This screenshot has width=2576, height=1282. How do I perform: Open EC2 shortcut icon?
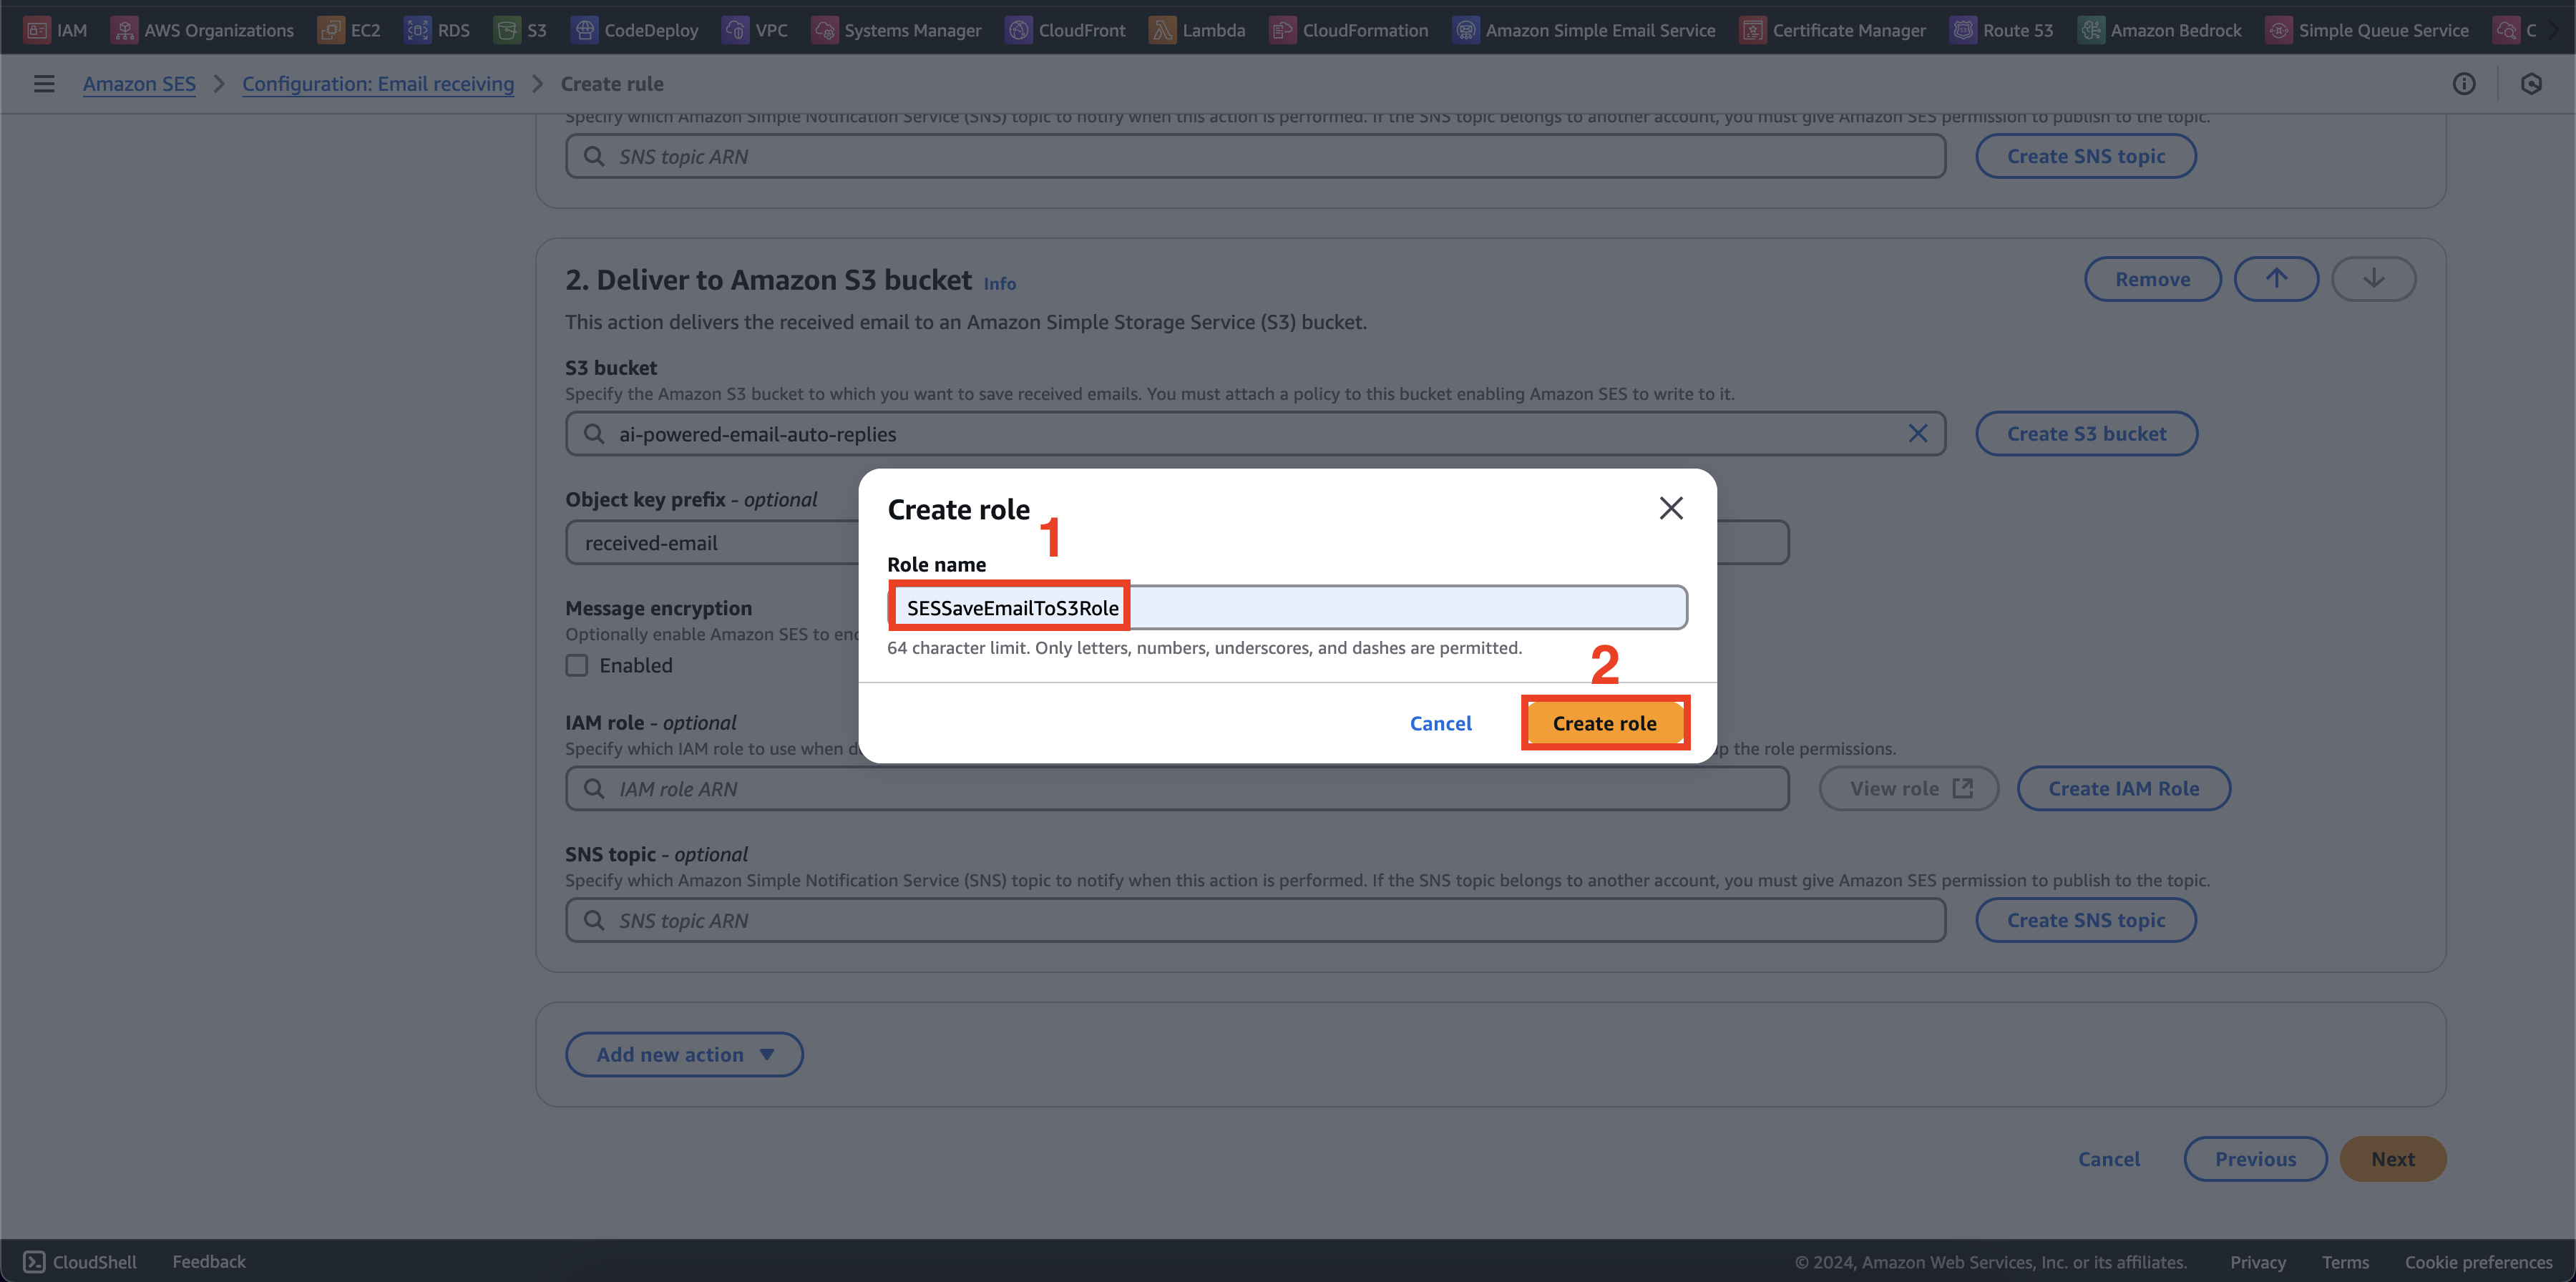coord(331,30)
